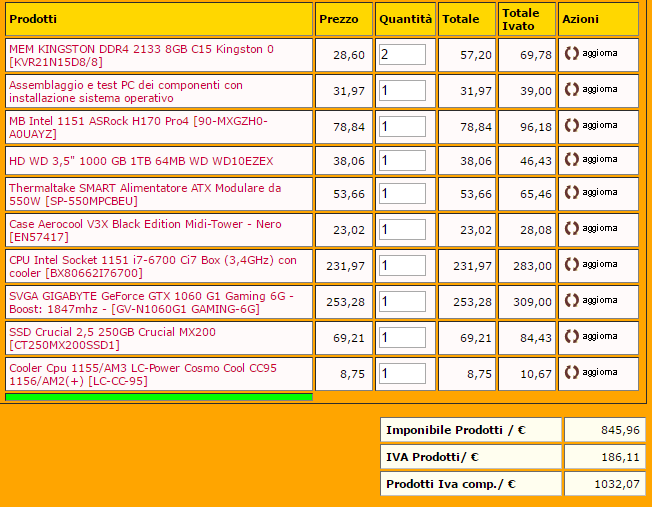Click the Totale value 57,20
Viewport: 652px width, 507px height.
point(476,55)
